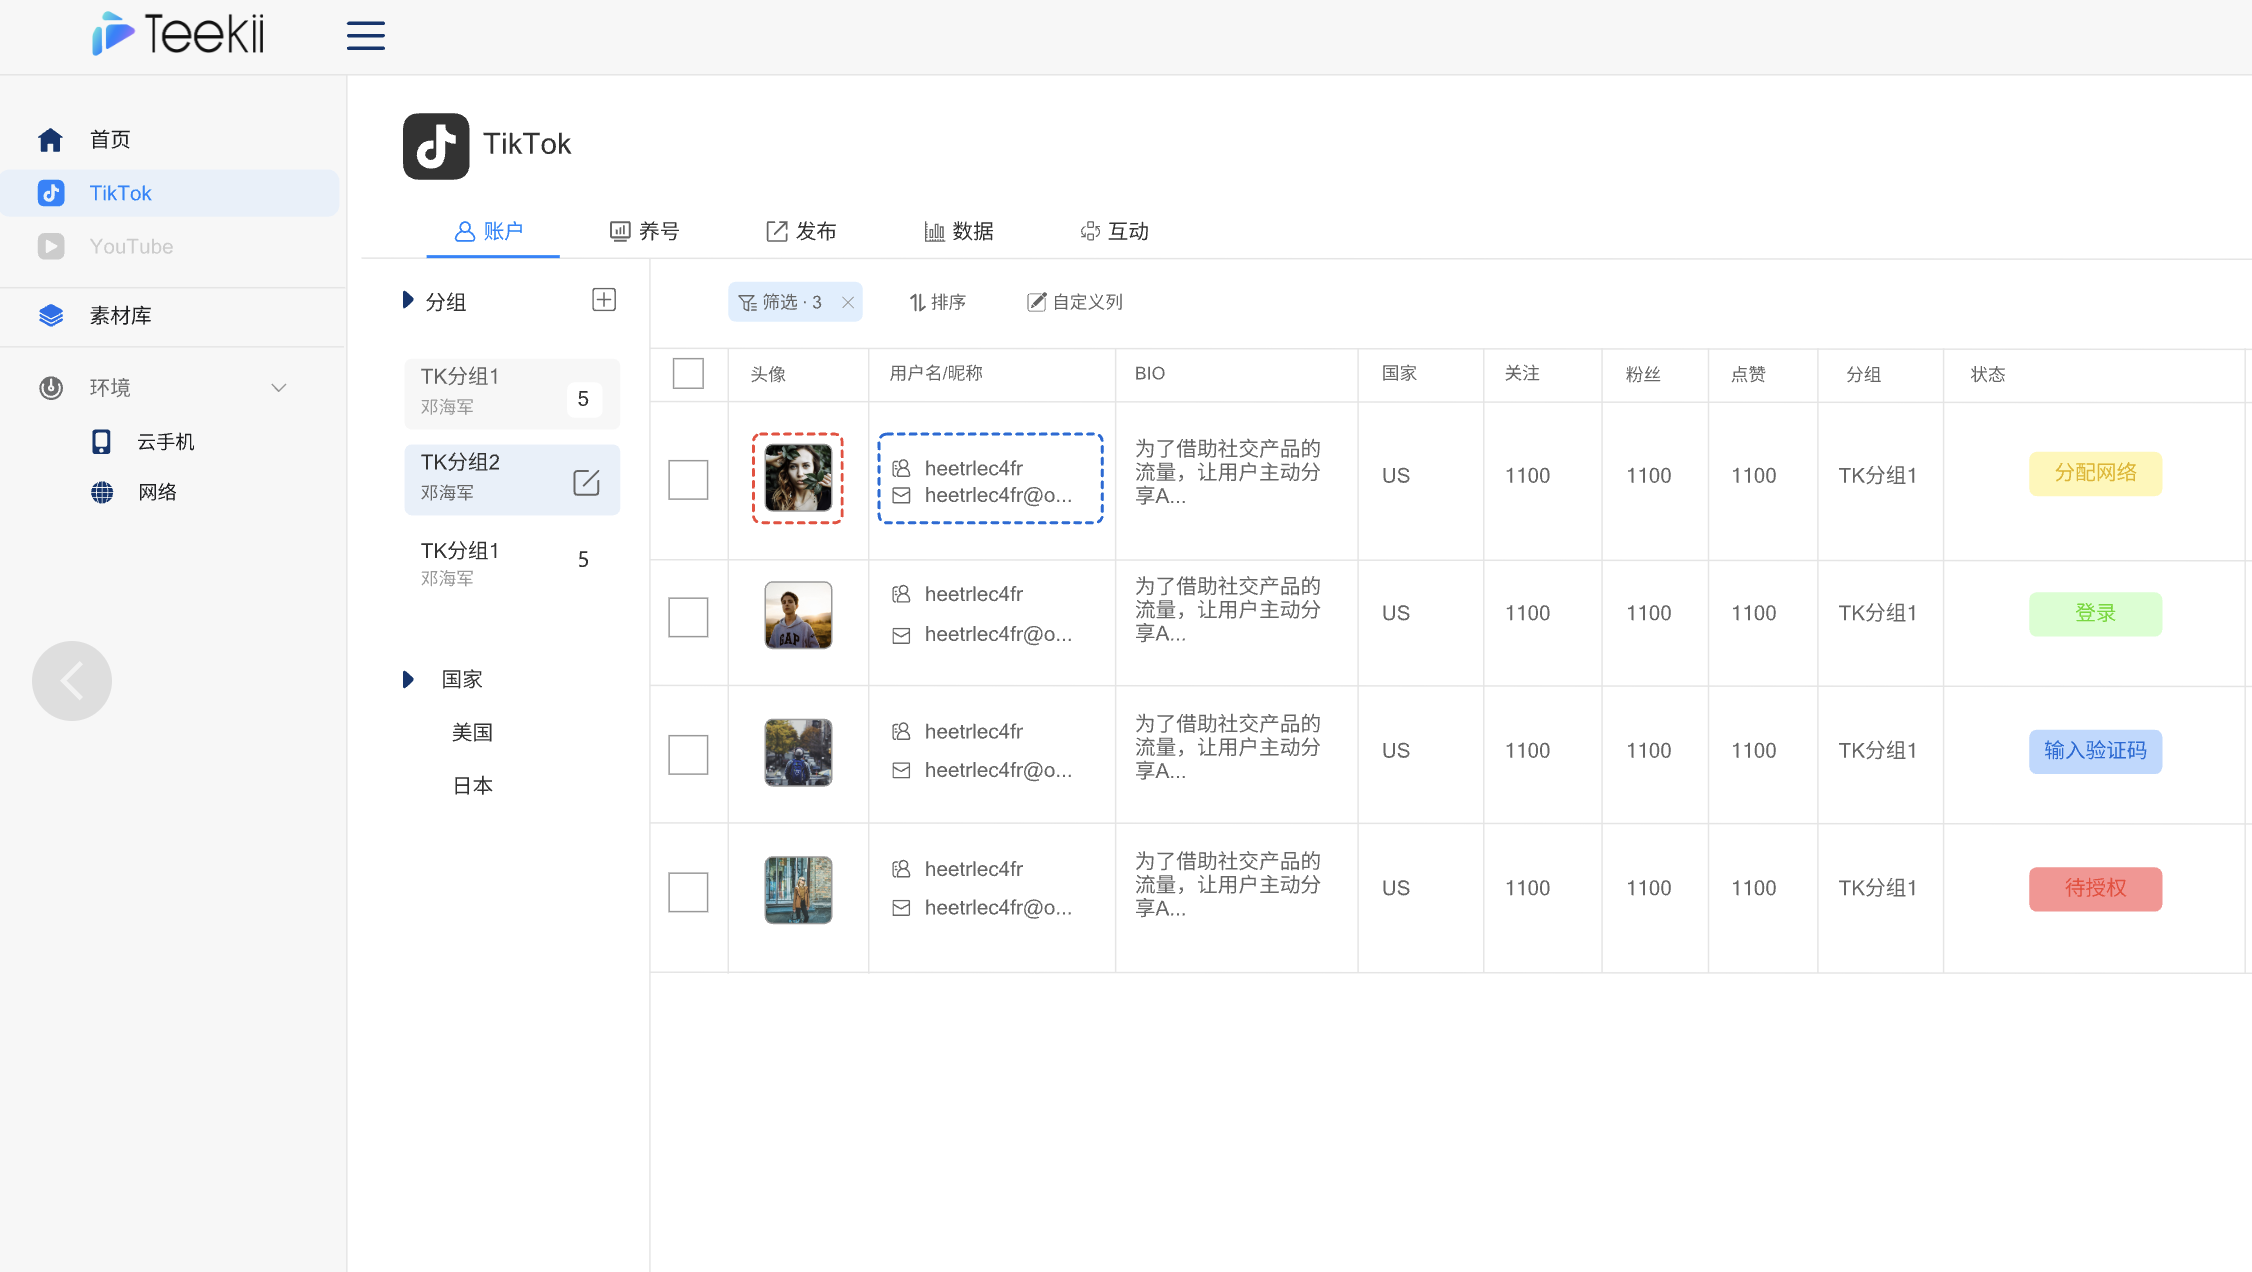This screenshot has width=2252, height=1272.
Task: Collapse sidebar with the back arrow circle
Action: (x=72, y=681)
